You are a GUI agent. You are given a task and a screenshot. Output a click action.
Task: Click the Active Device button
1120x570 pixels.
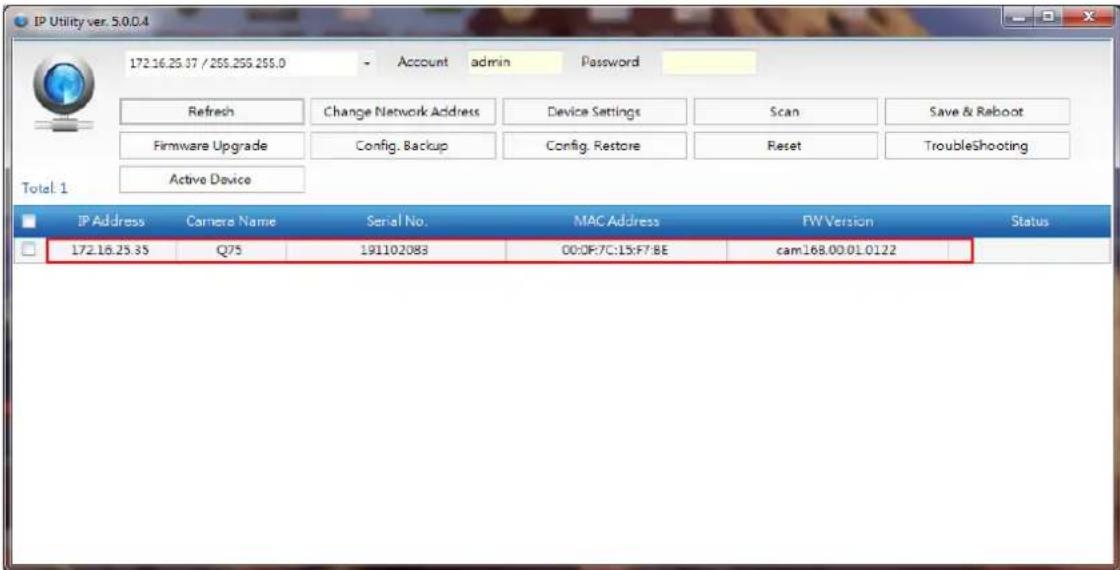(211, 179)
